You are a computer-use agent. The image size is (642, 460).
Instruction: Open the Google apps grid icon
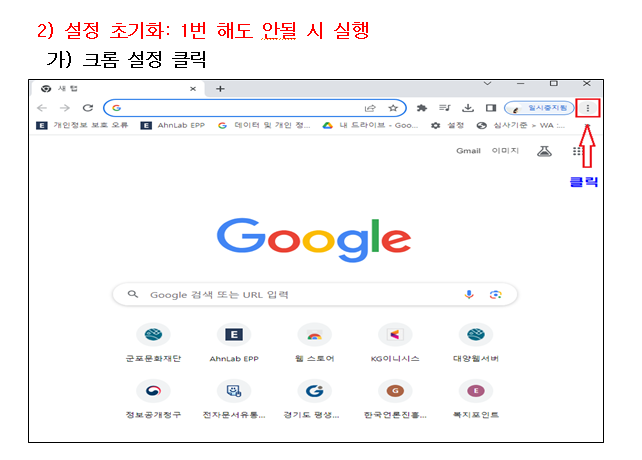coord(577,152)
